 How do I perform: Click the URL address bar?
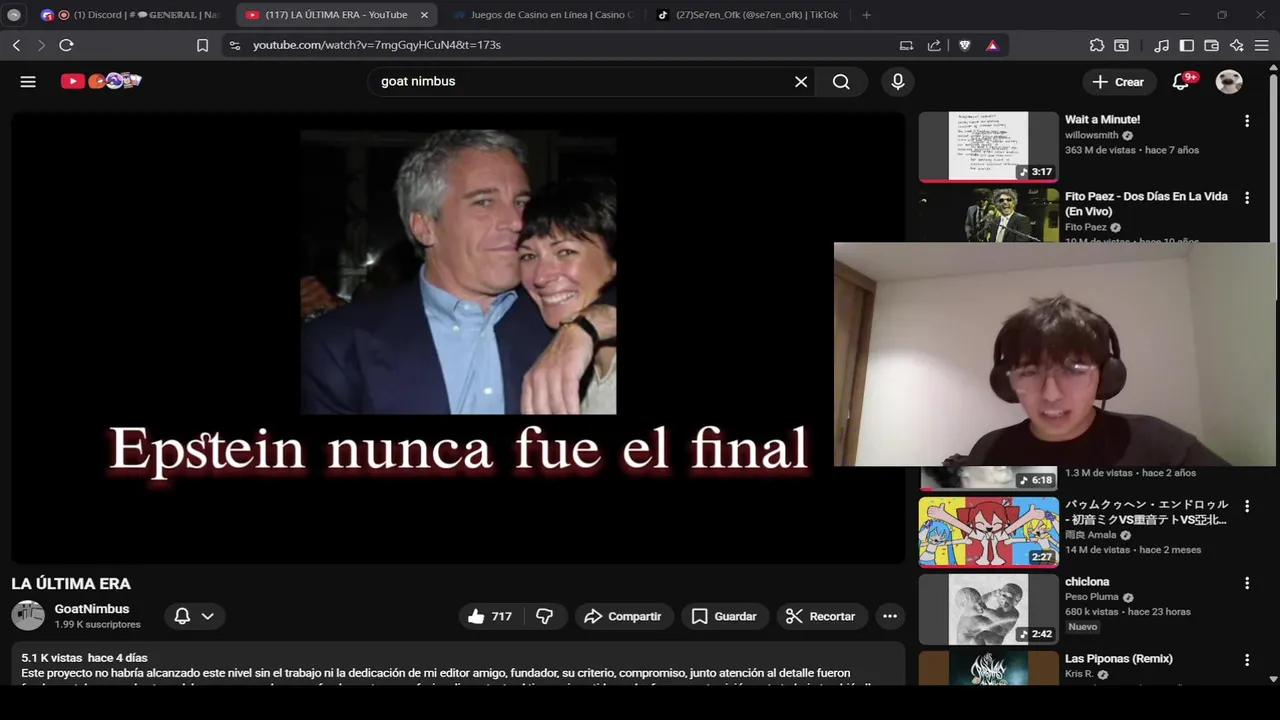[x=560, y=45]
